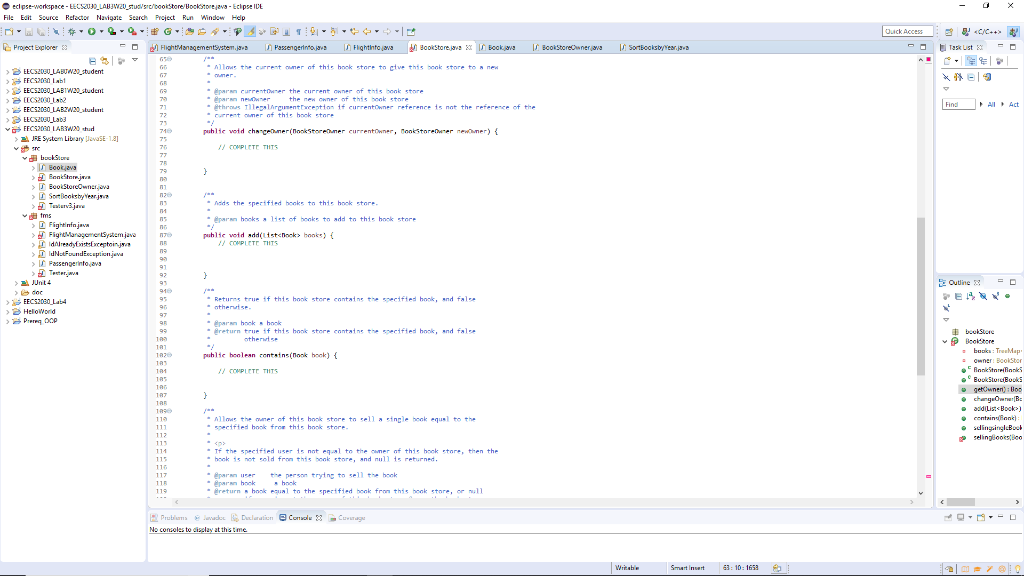Toggle Hide Static Members in the Outline
Image resolution: width=1024 pixels, height=576 pixels.
[995, 296]
